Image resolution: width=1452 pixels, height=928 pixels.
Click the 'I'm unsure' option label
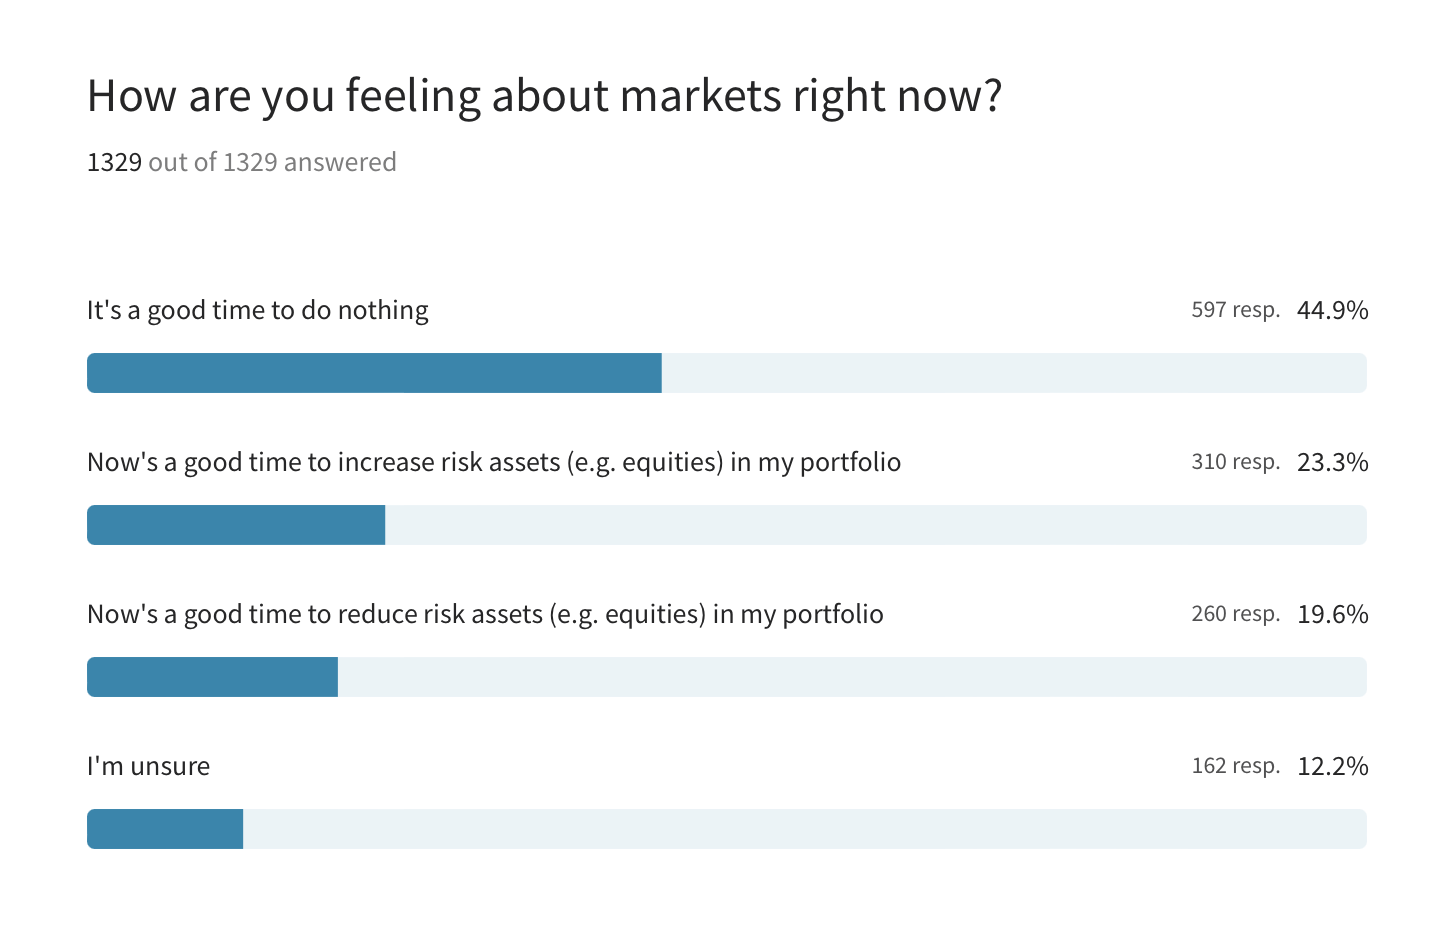click(x=148, y=766)
